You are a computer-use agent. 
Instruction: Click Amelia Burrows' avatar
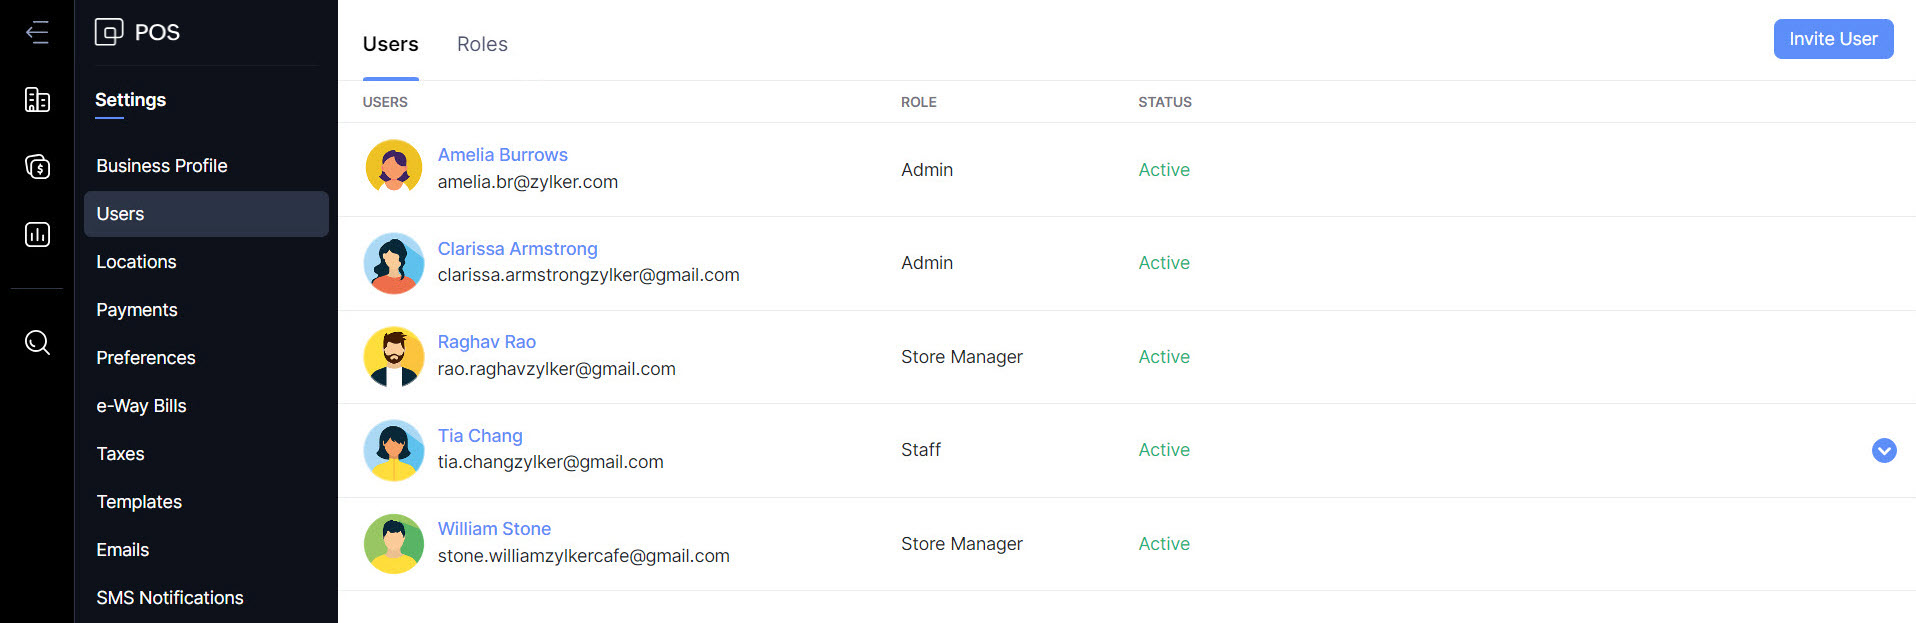pyautogui.click(x=394, y=168)
